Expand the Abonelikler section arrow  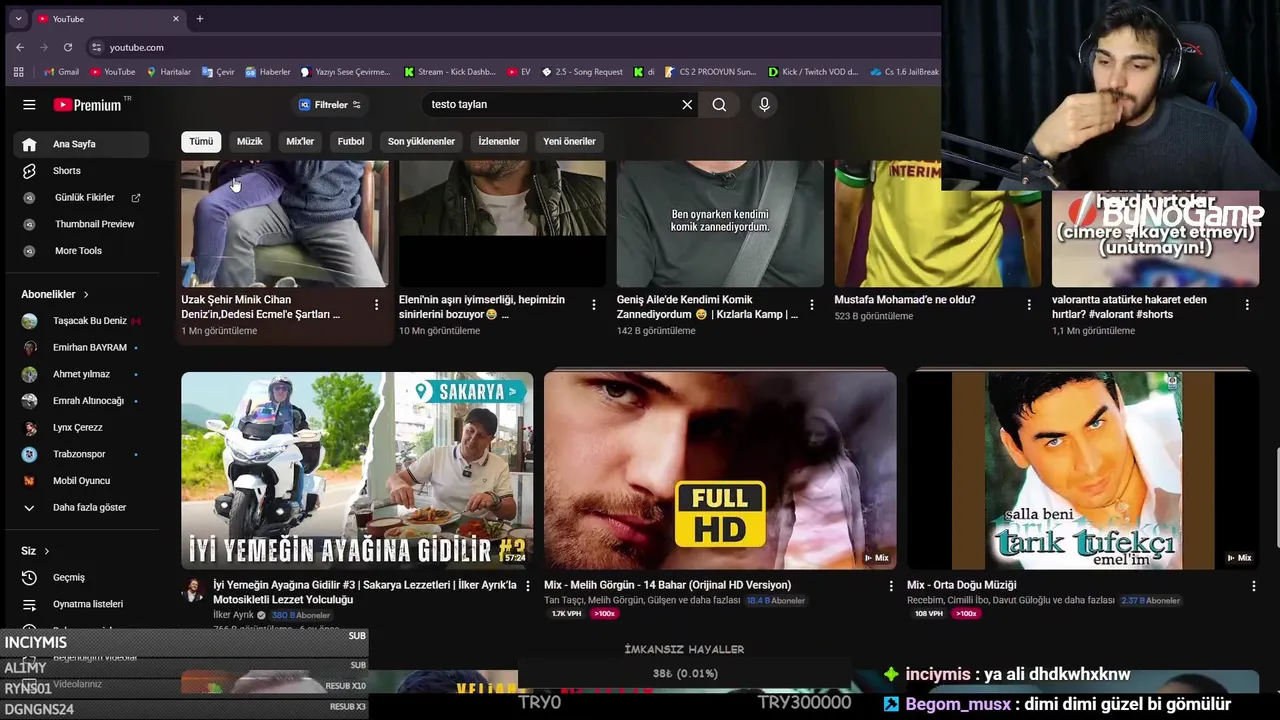tap(86, 294)
